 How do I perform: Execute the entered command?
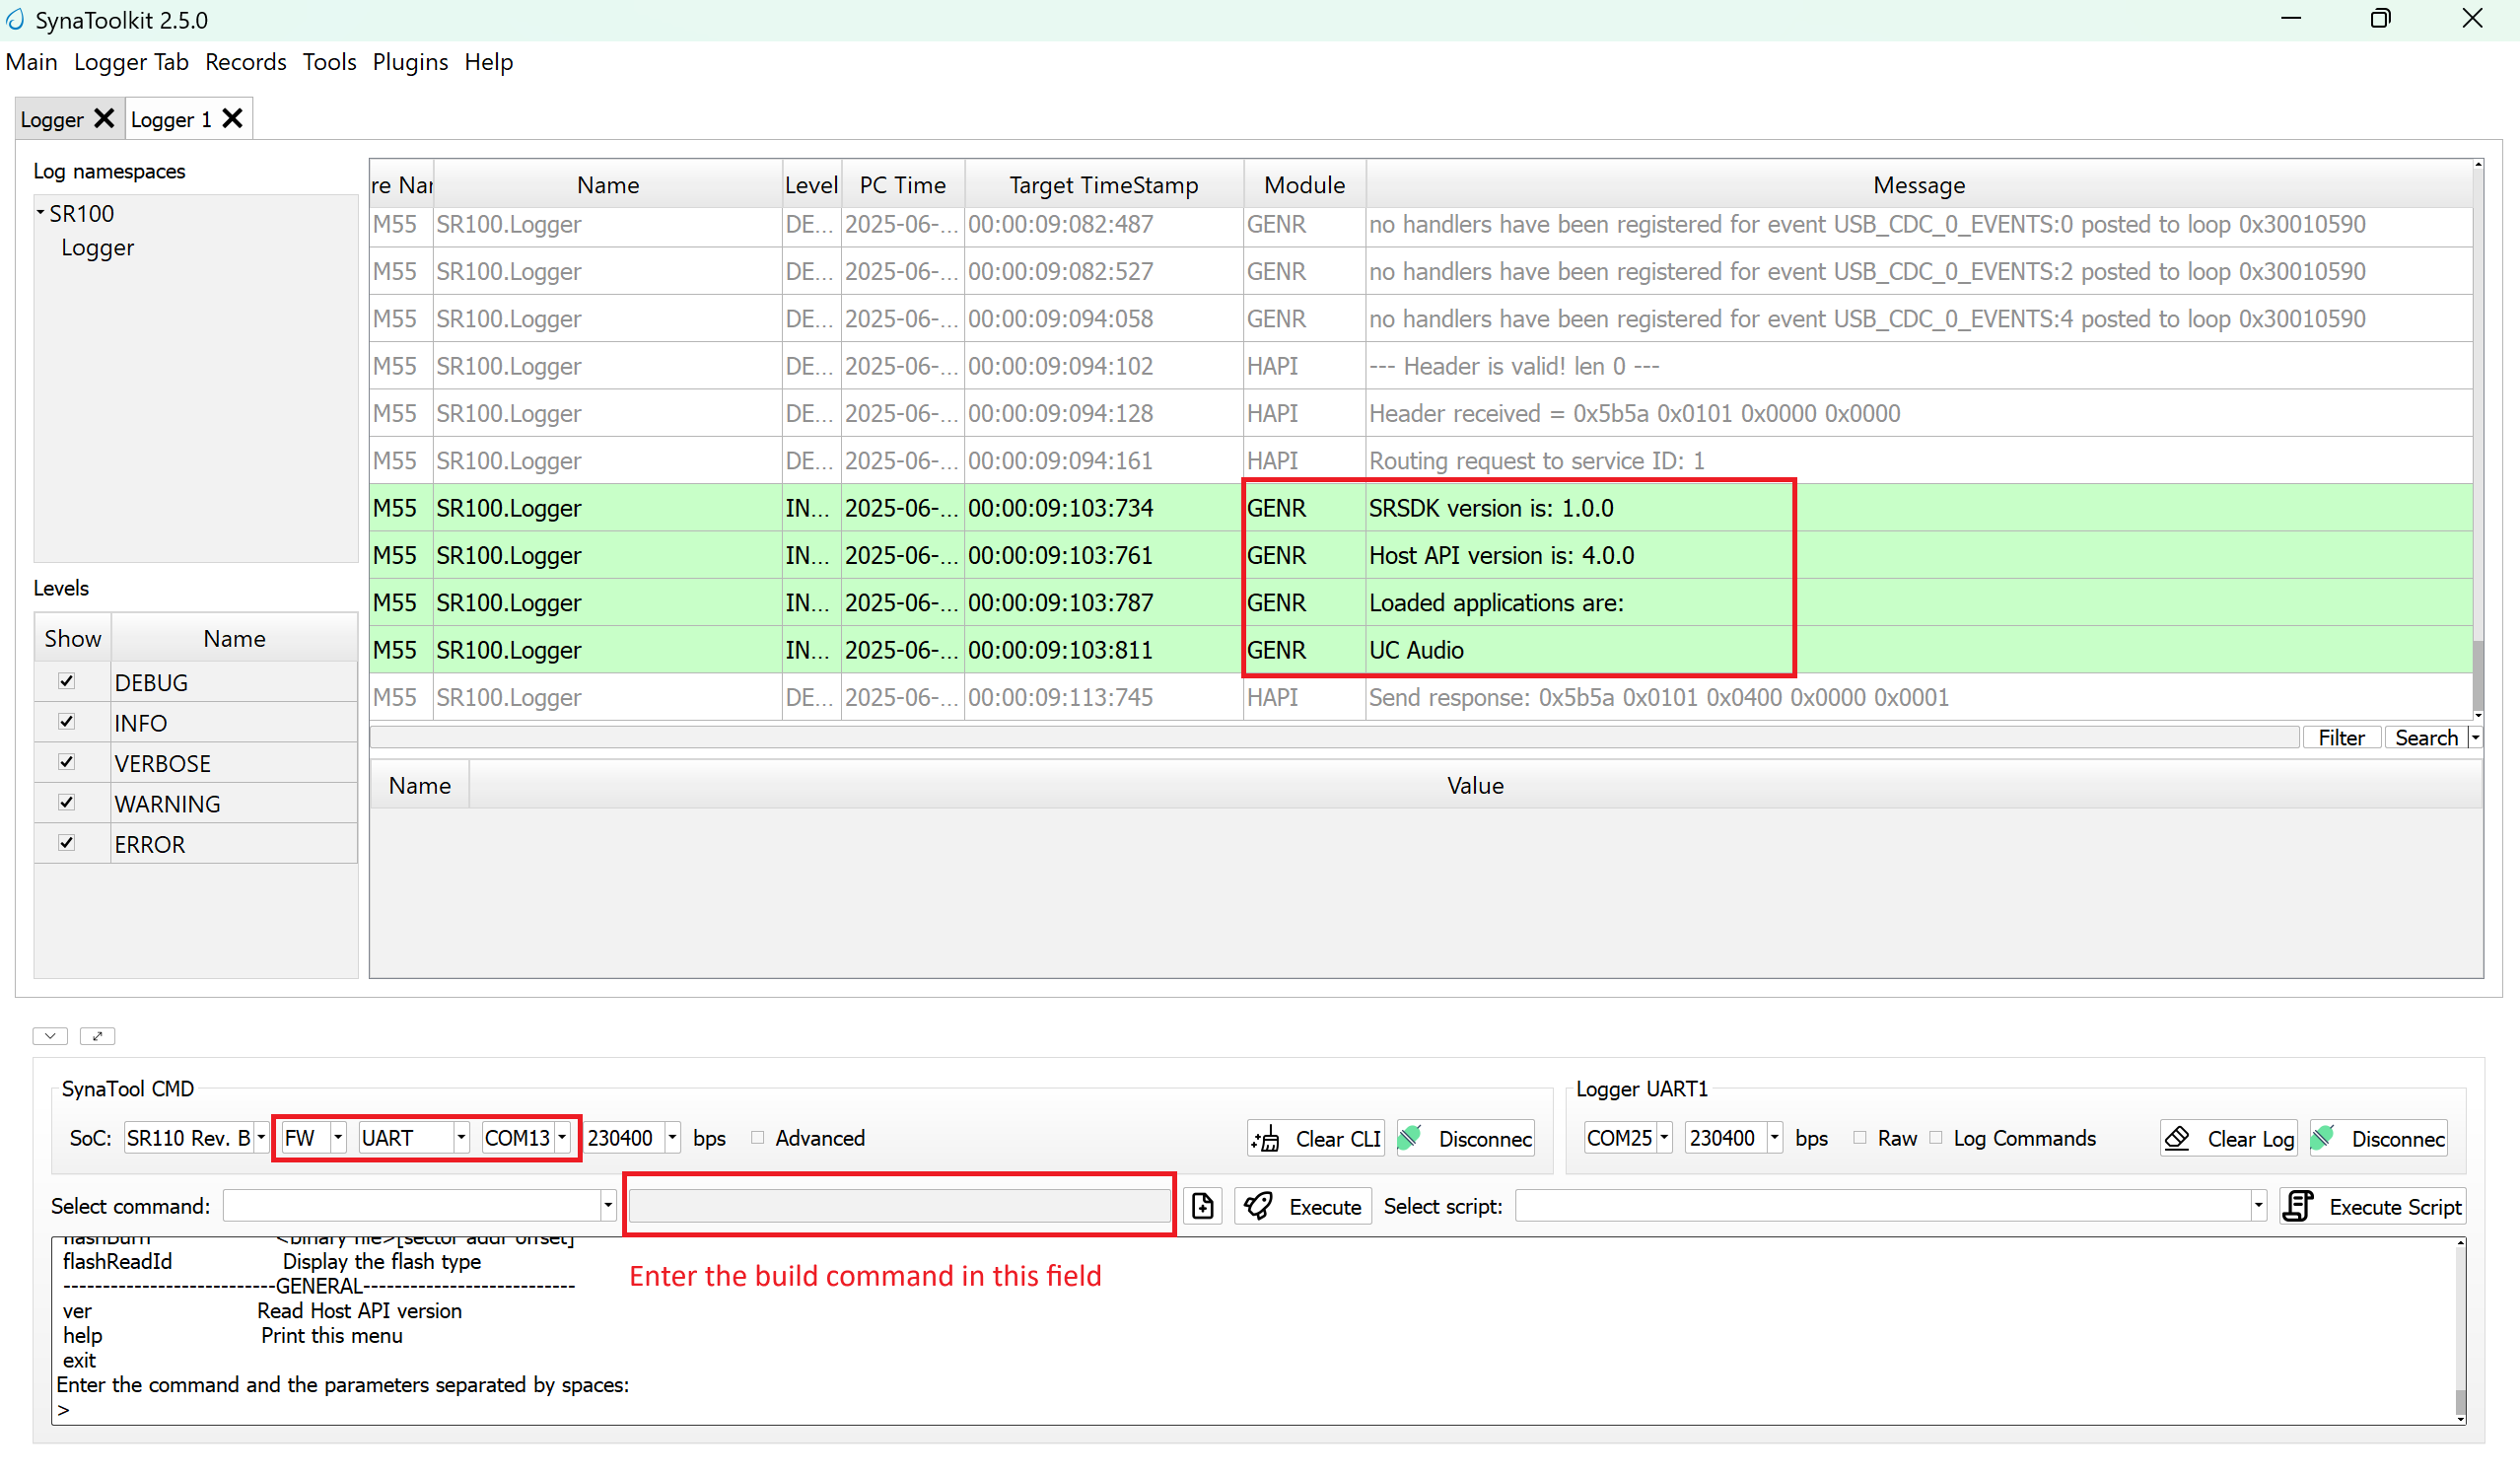pos(1303,1206)
